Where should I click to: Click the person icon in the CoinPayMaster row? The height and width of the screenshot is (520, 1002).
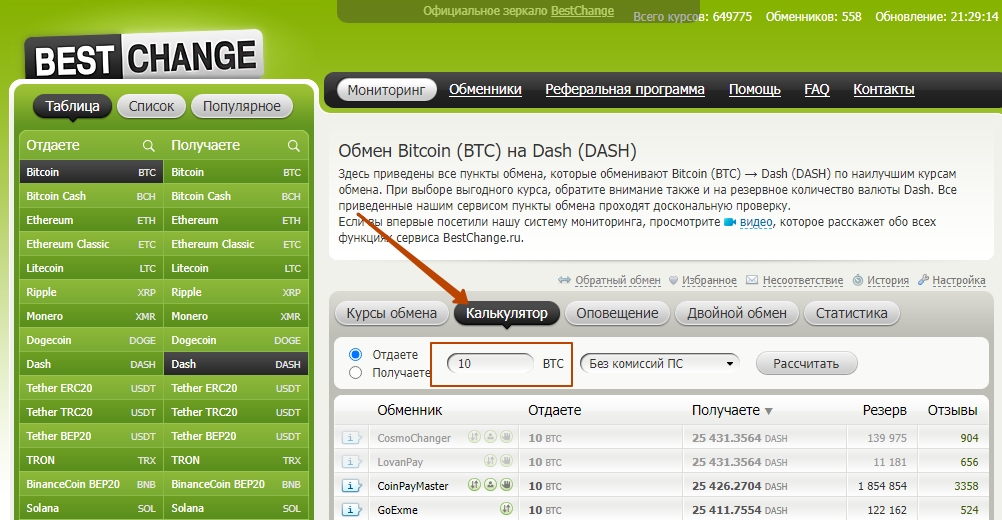(x=490, y=485)
